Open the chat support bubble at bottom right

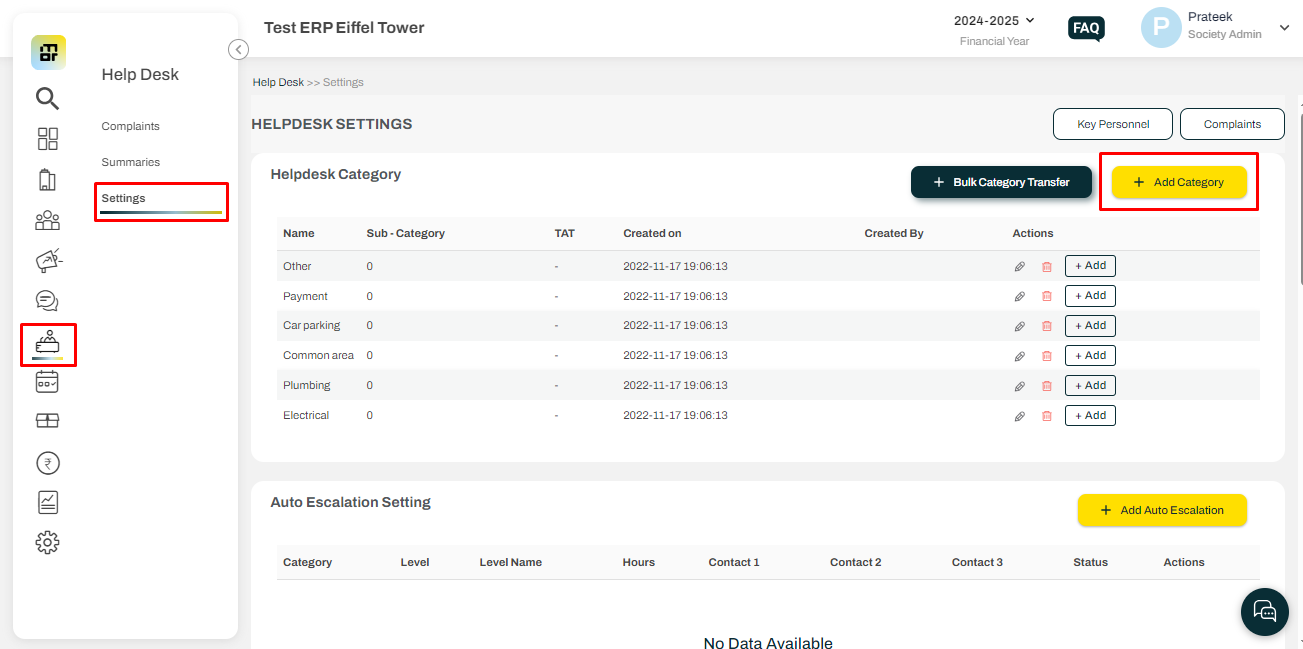click(x=1264, y=611)
